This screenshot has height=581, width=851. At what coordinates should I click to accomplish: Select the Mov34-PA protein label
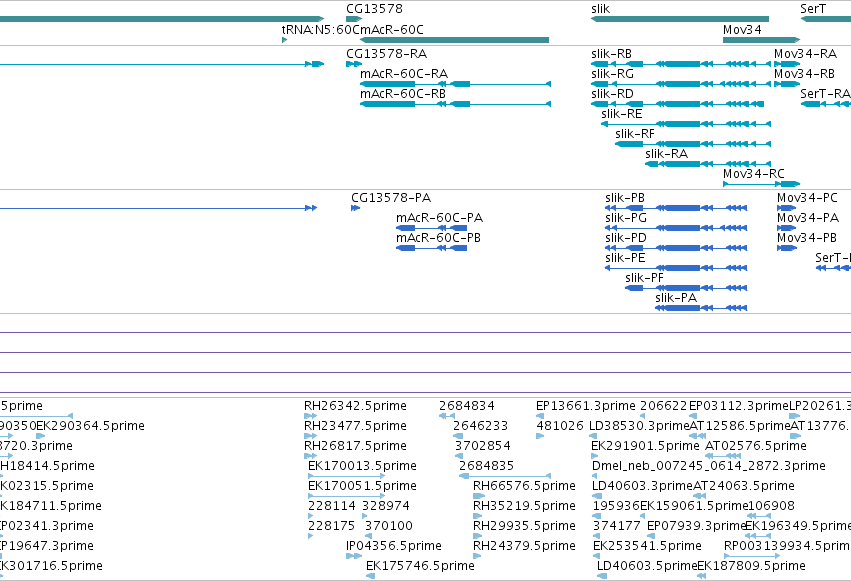(808, 218)
